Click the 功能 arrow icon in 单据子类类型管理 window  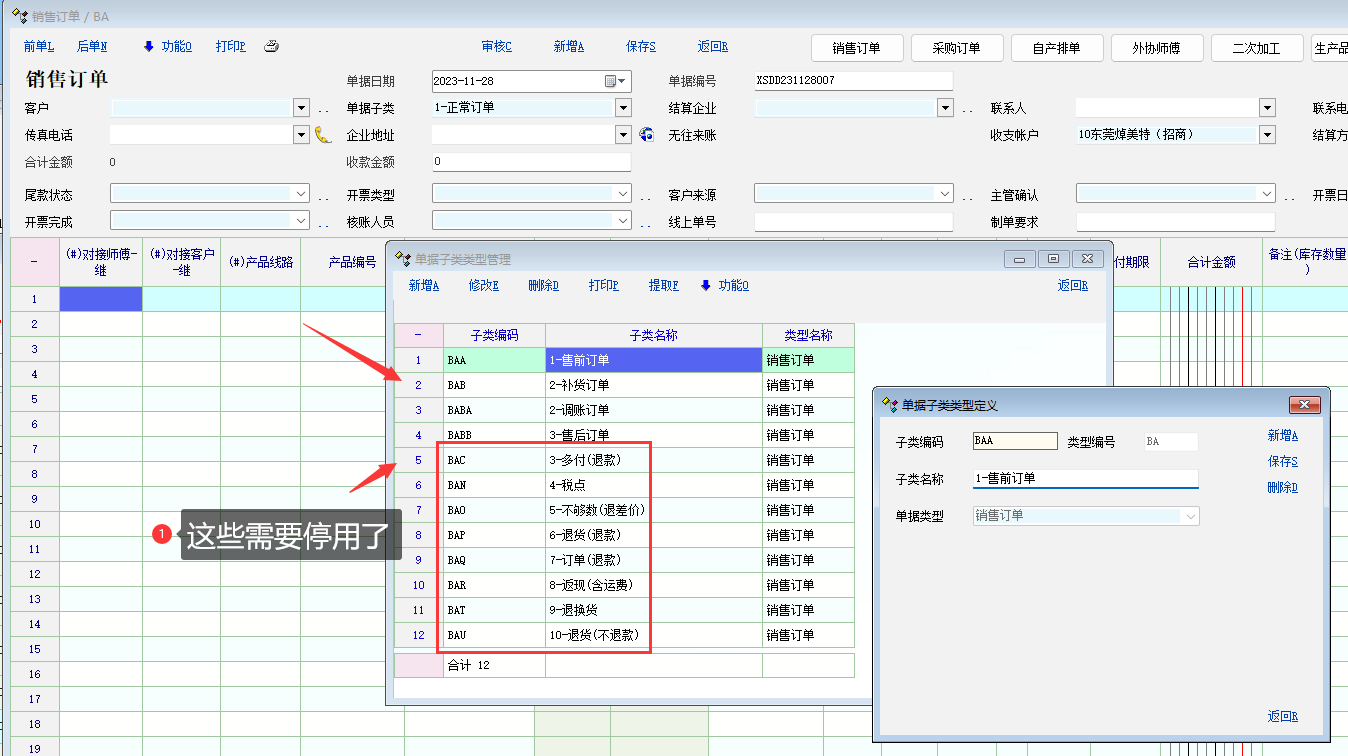click(x=706, y=286)
